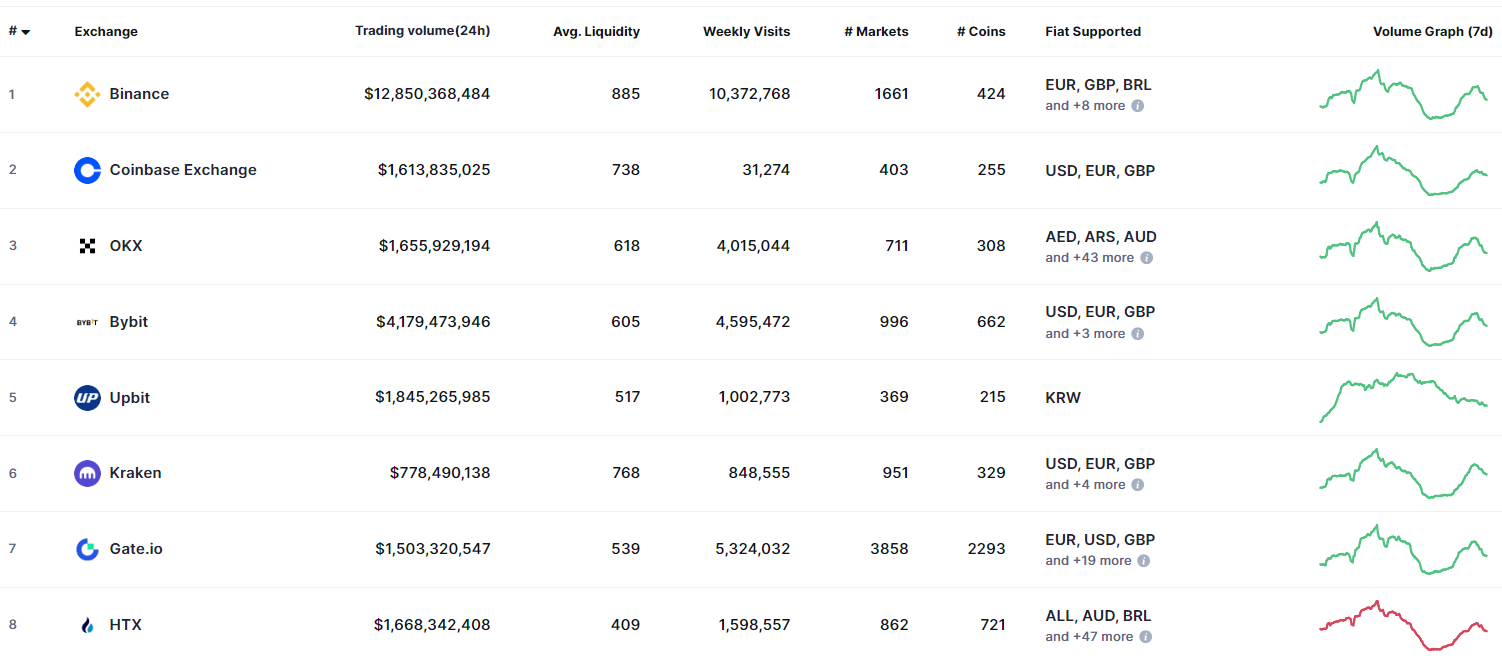This screenshot has width=1502, height=662.
Task: Expand HTX's 'and +47 more' fiat list
Action: point(1090,637)
